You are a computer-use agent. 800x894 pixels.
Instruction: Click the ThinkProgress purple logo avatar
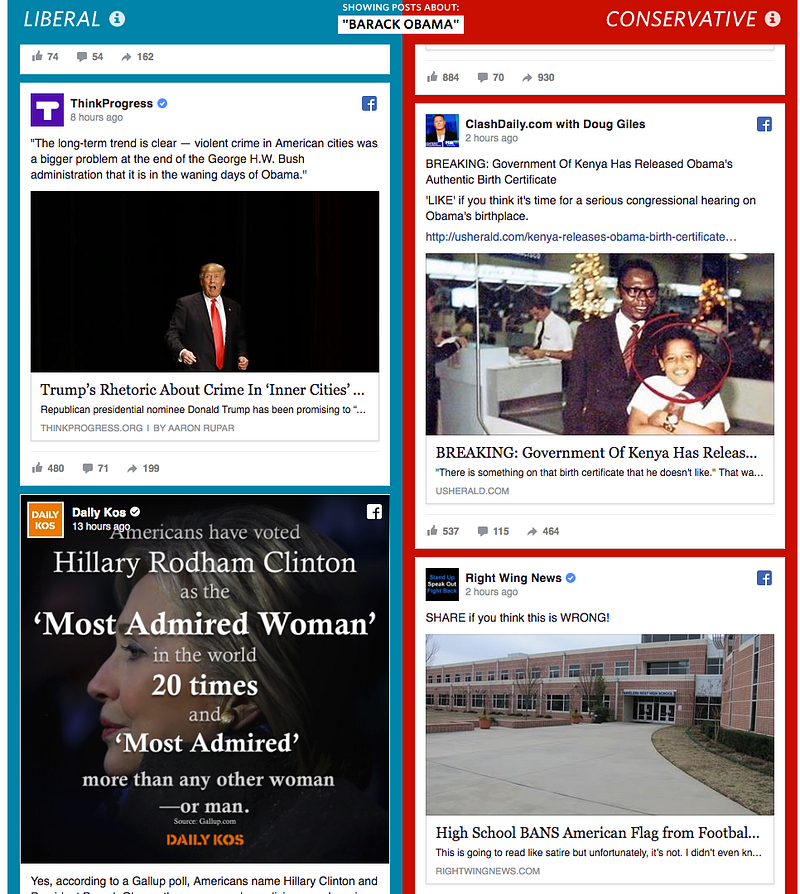(47, 109)
